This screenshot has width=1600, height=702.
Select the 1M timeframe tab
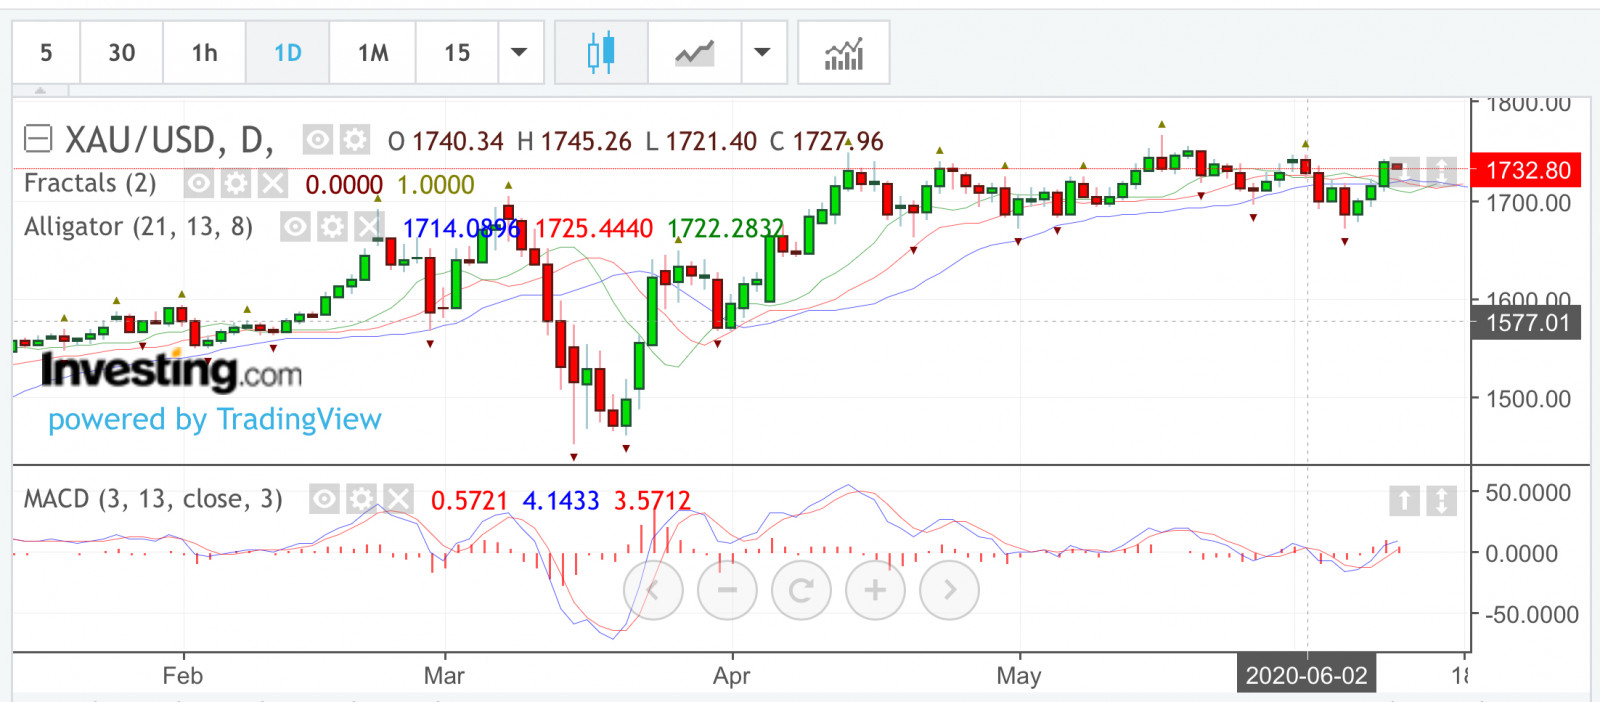click(373, 53)
